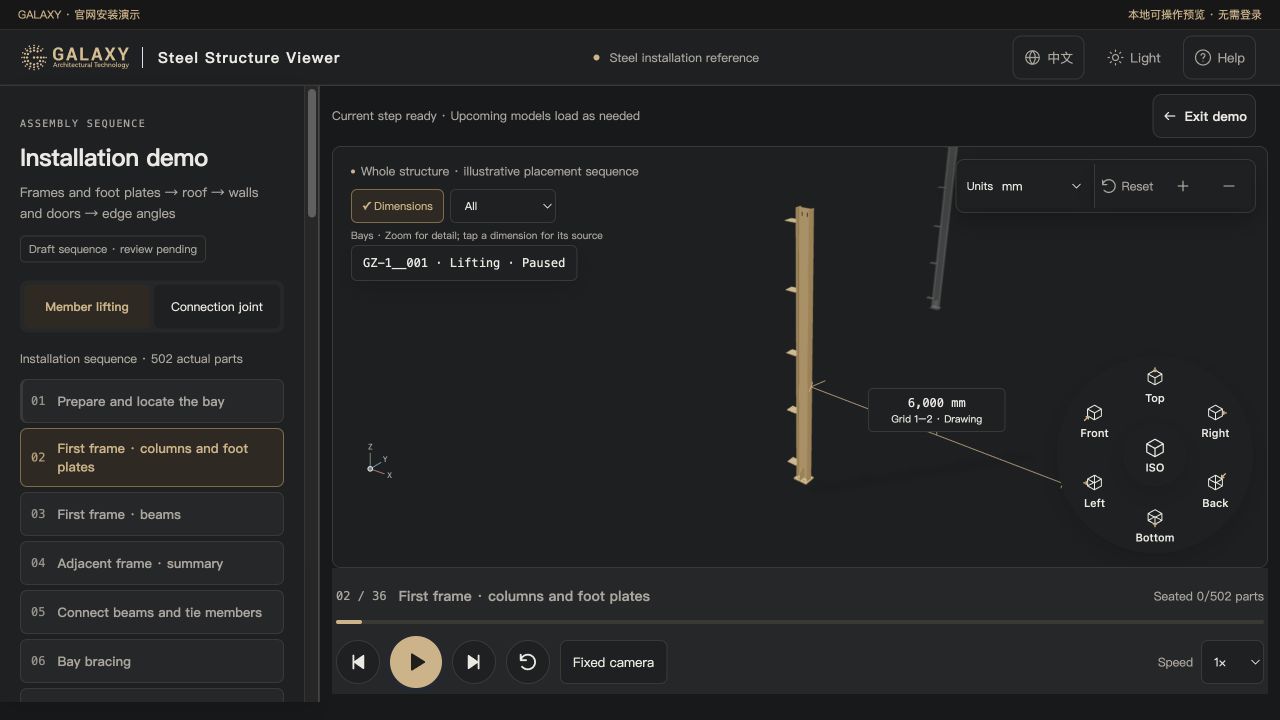The width and height of the screenshot is (1280, 720).
Task: Select the Member lifting tab
Action: 87,307
